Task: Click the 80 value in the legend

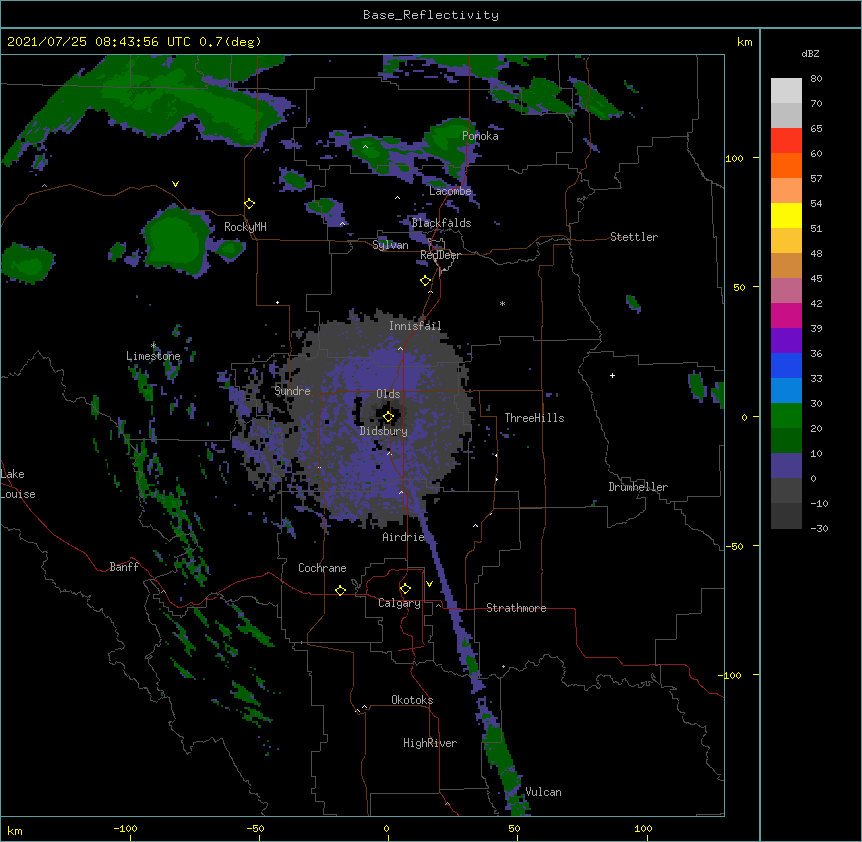Action: (816, 79)
